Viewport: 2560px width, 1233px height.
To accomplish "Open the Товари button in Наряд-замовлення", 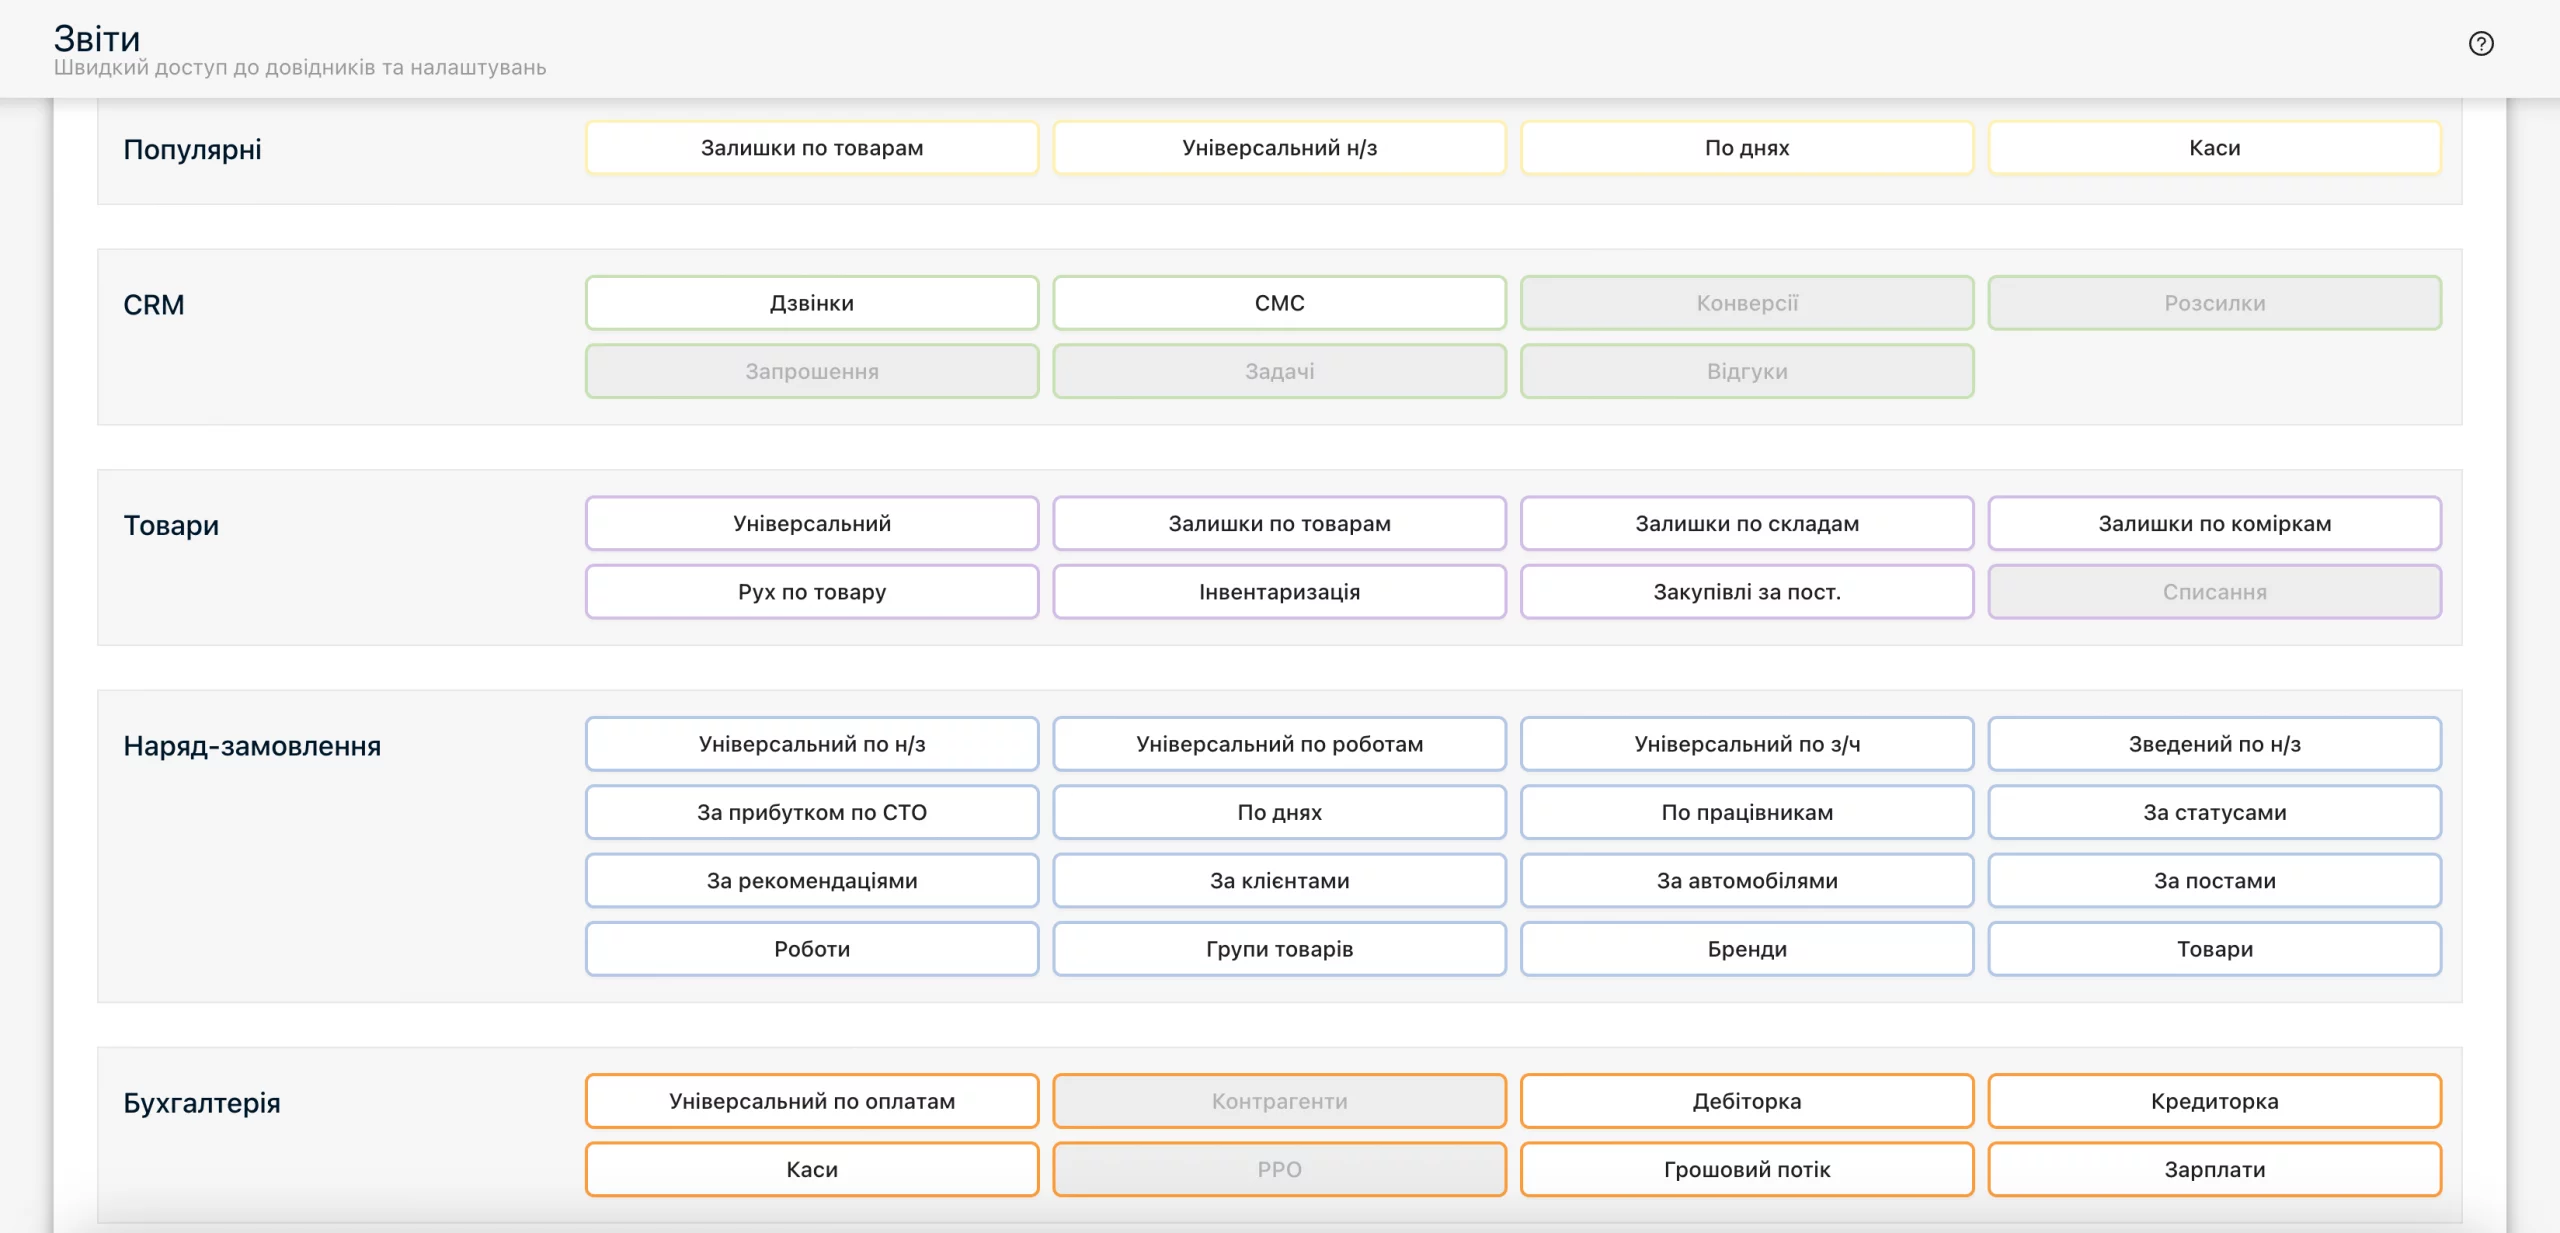I will 2215,949.
